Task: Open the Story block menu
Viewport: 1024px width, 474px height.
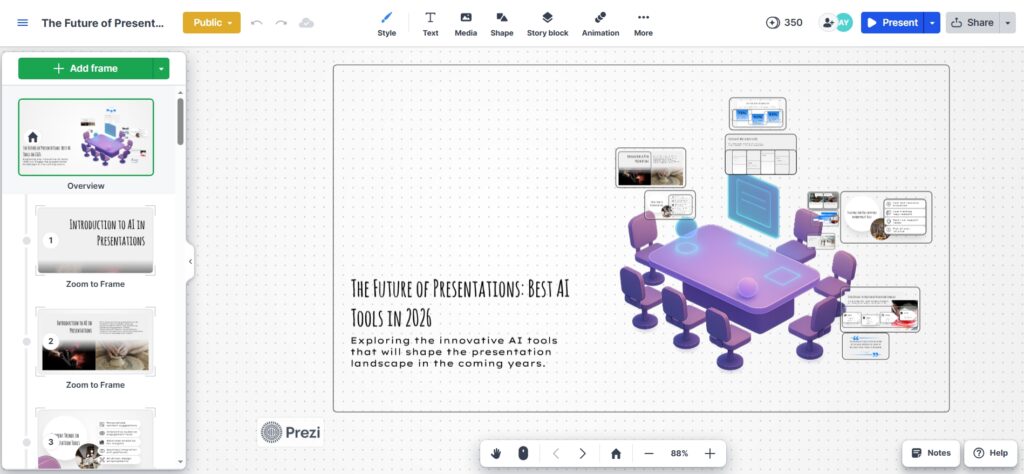Action: click(547, 24)
